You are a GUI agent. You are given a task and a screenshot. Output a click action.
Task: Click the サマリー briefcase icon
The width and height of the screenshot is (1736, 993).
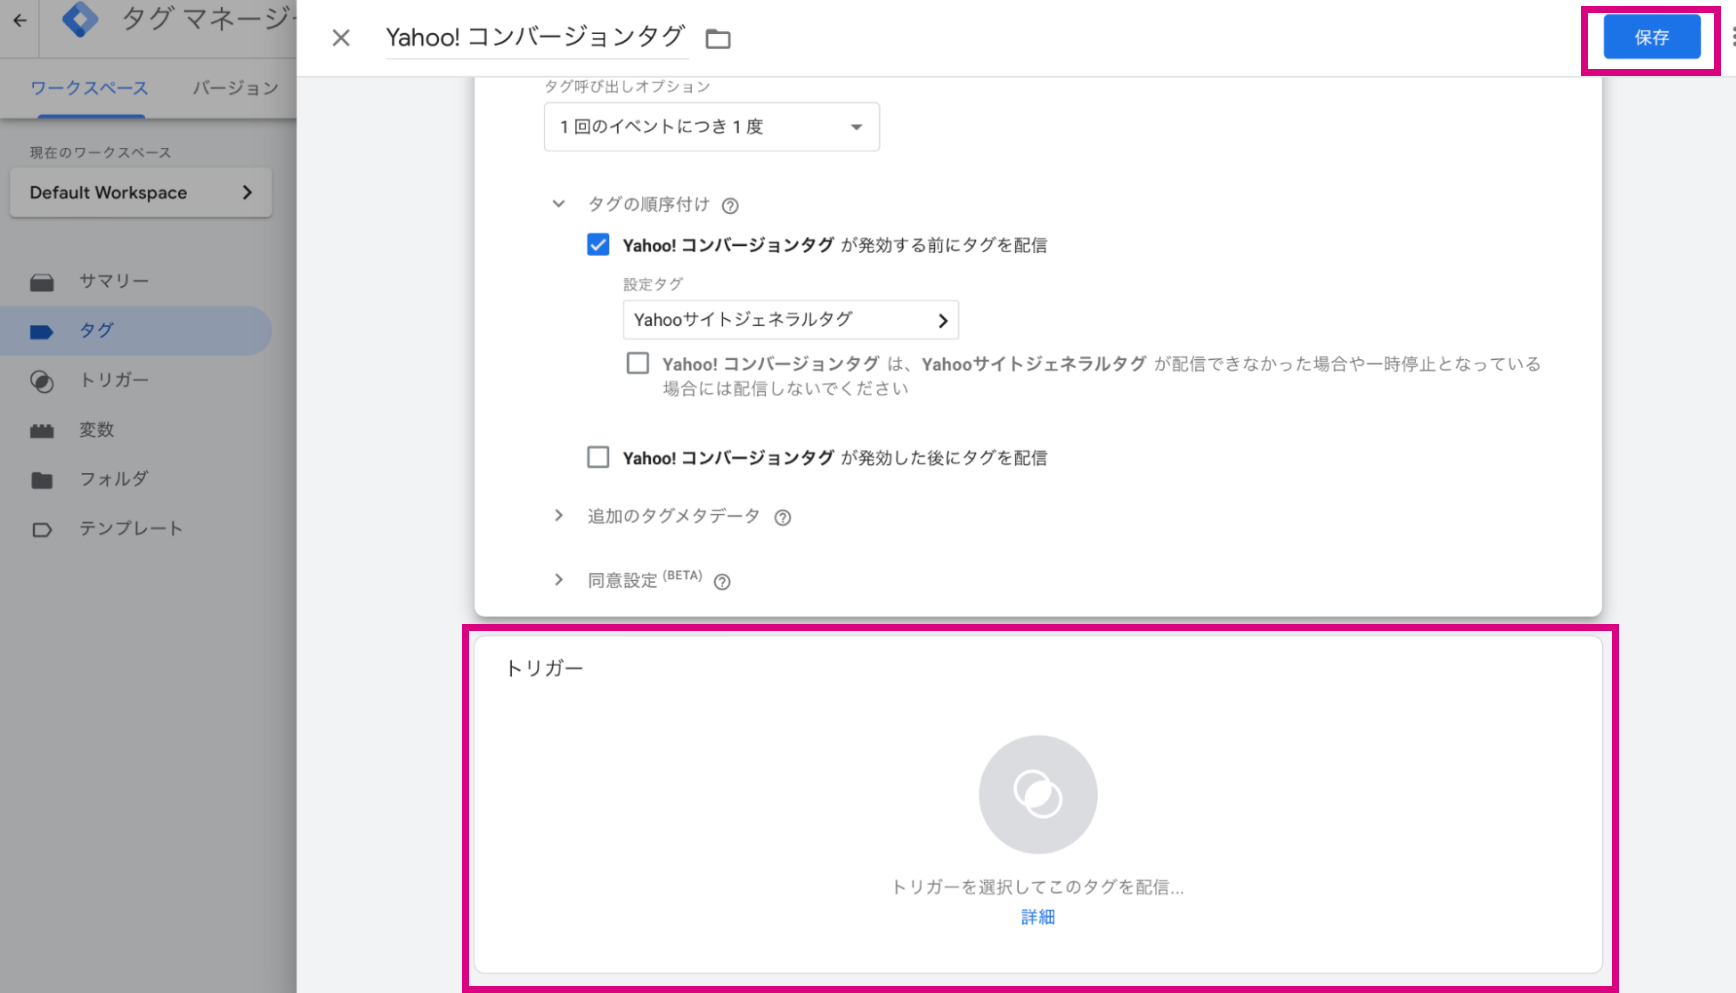coord(42,283)
